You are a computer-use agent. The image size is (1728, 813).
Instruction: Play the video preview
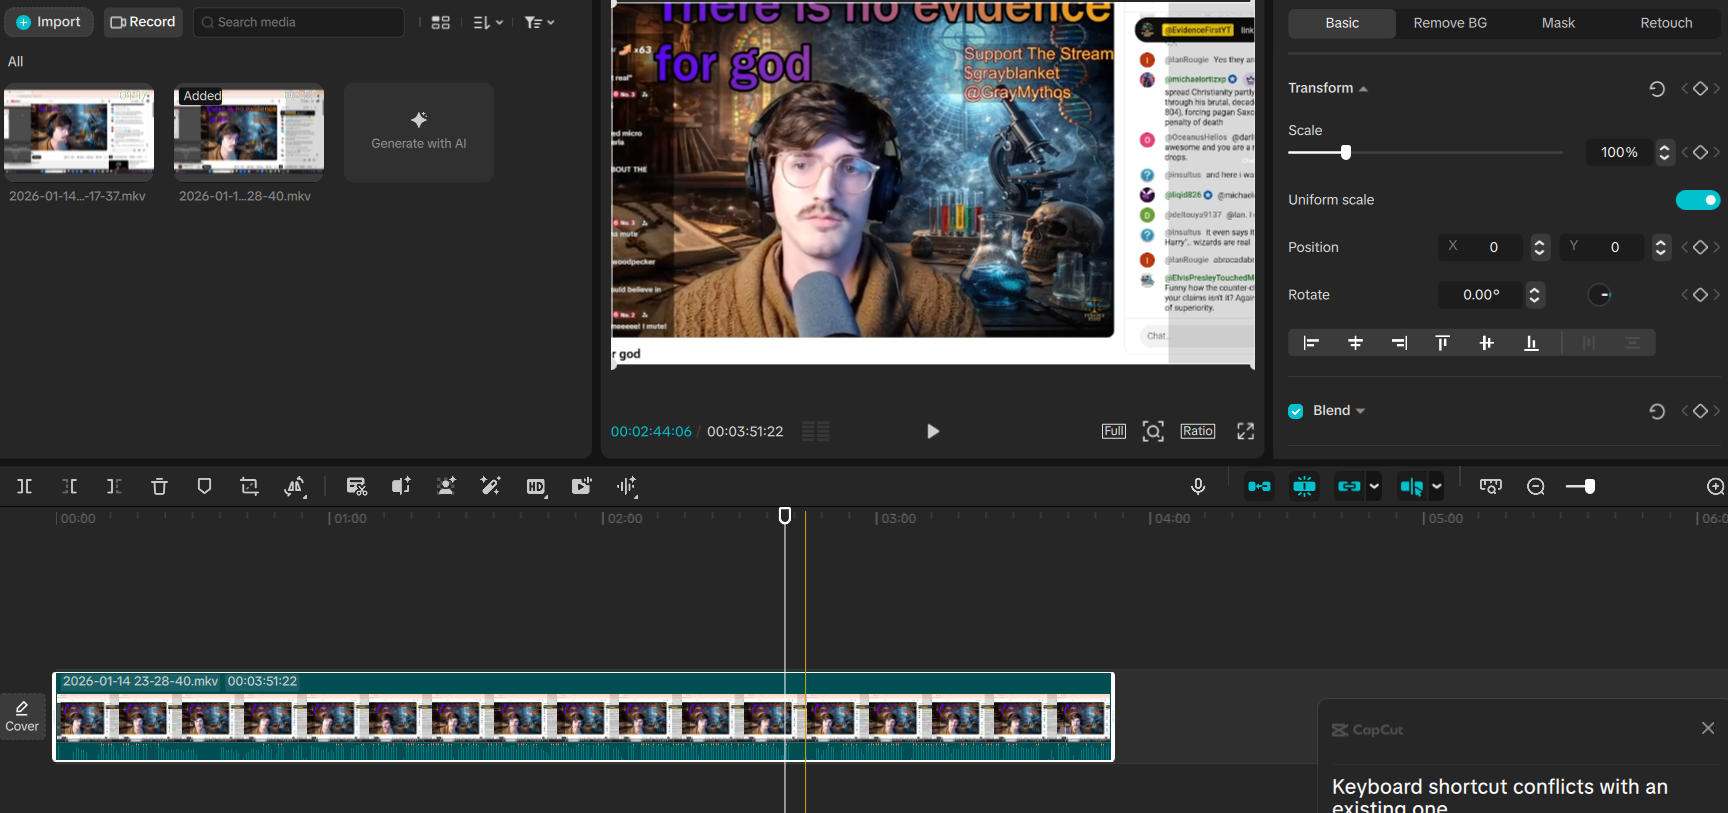(932, 431)
